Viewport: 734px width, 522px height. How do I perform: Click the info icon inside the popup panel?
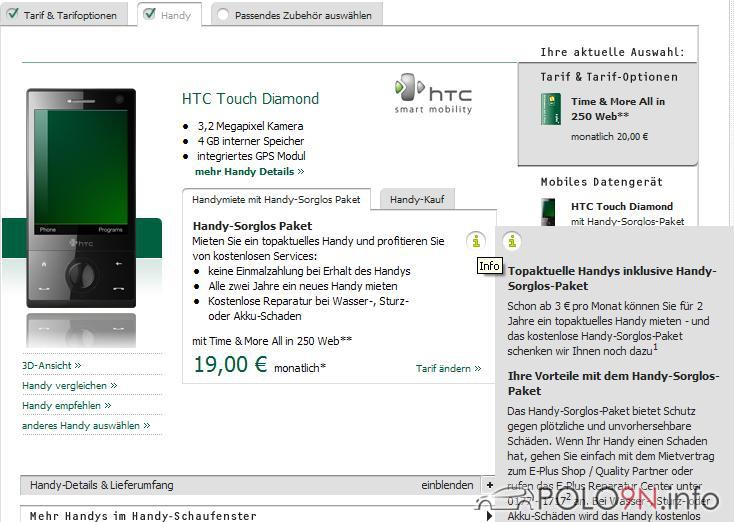[512, 240]
